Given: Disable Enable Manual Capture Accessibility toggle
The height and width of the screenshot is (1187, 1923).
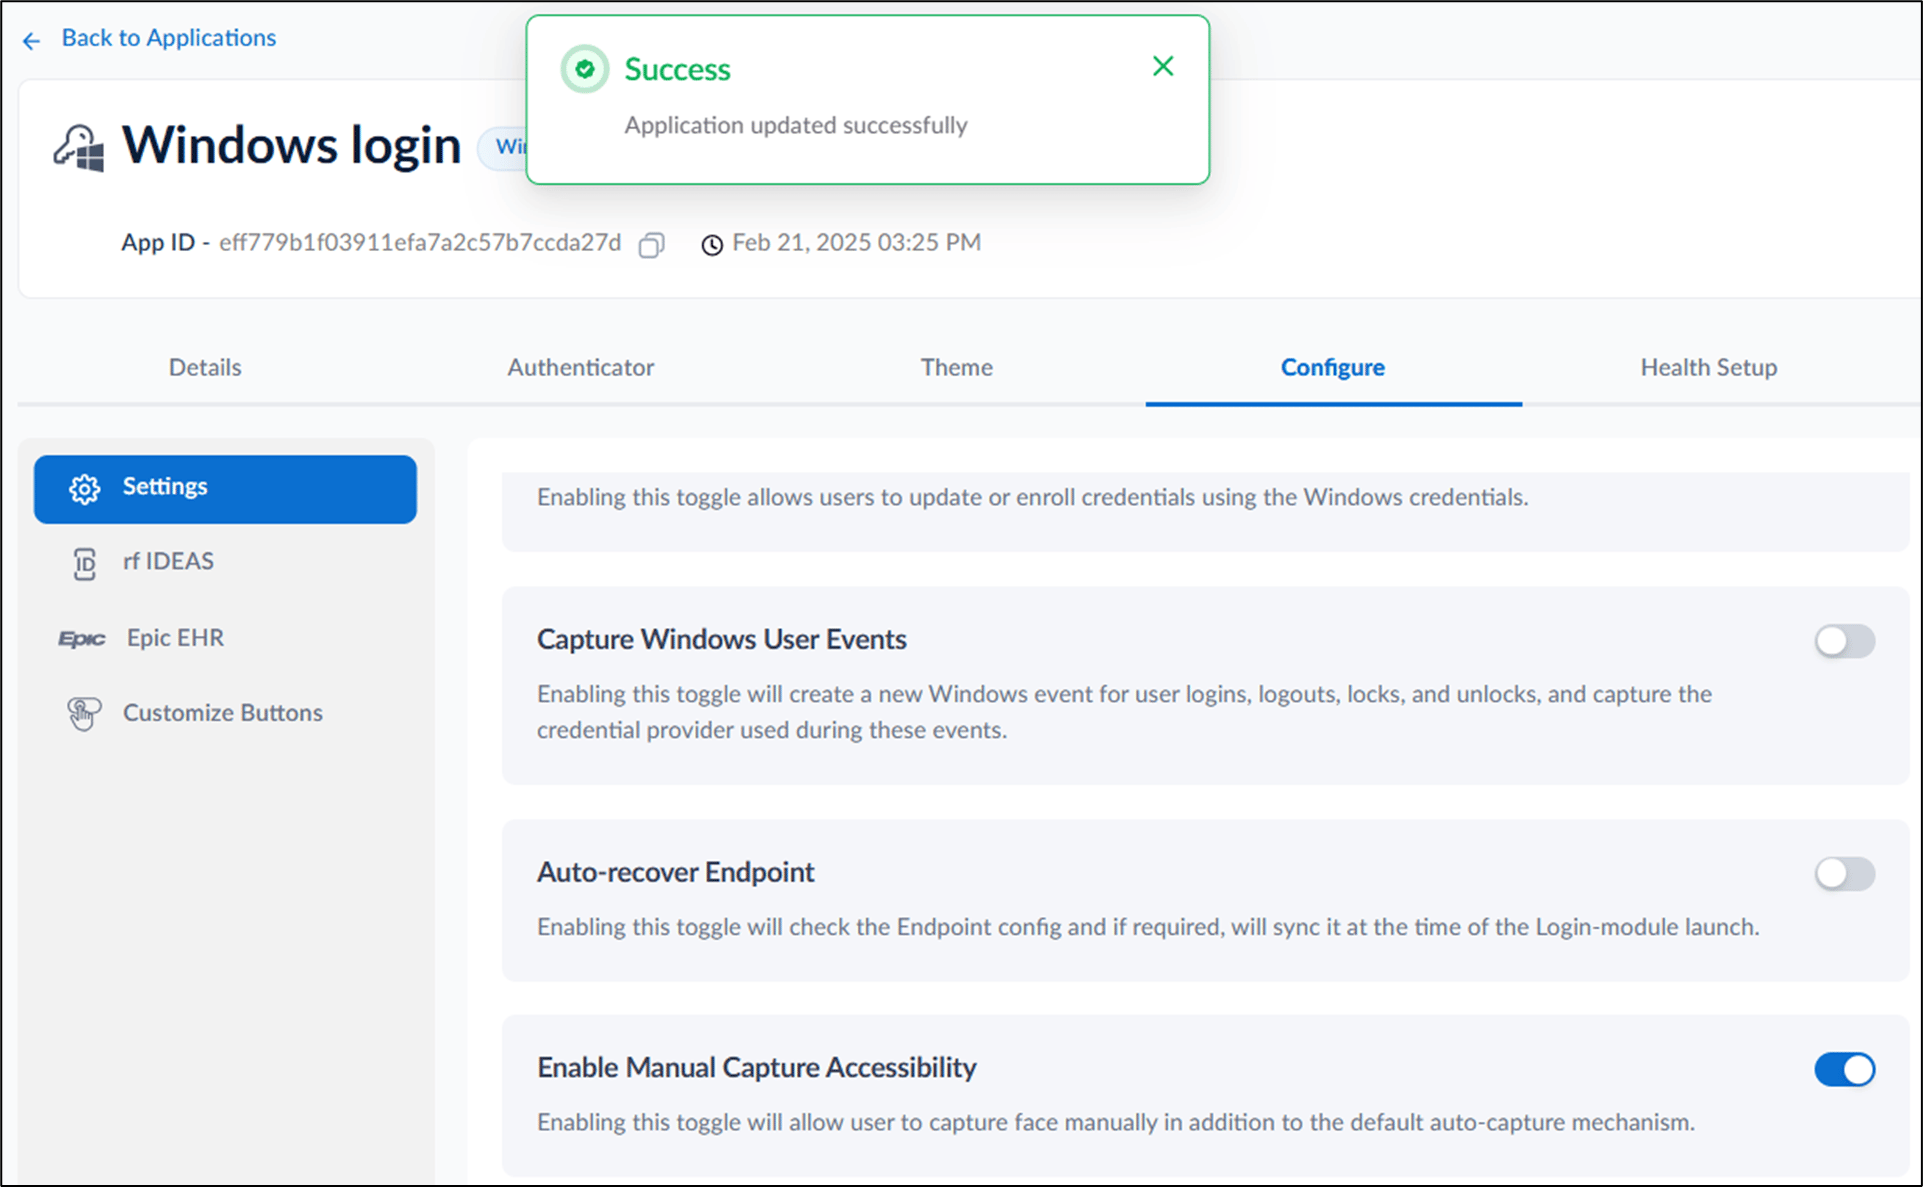Looking at the screenshot, I should (x=1845, y=1069).
